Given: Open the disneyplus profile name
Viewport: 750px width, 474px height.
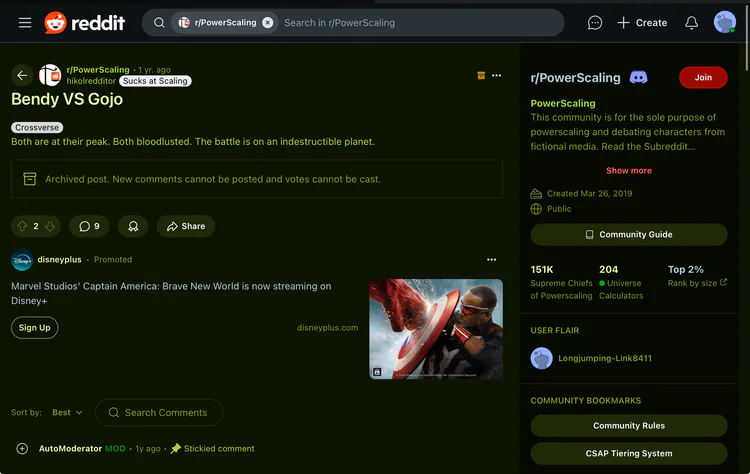Looking at the screenshot, I should tap(59, 259).
